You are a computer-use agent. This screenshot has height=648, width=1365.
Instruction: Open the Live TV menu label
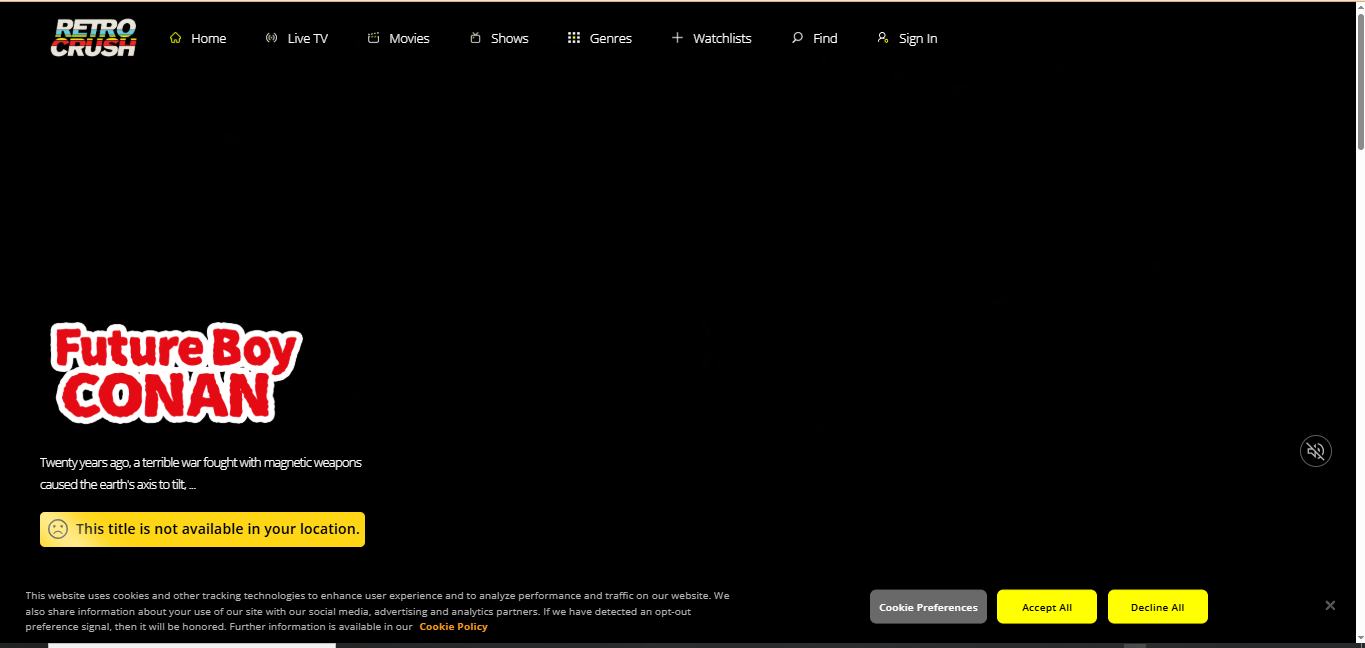[x=308, y=38]
